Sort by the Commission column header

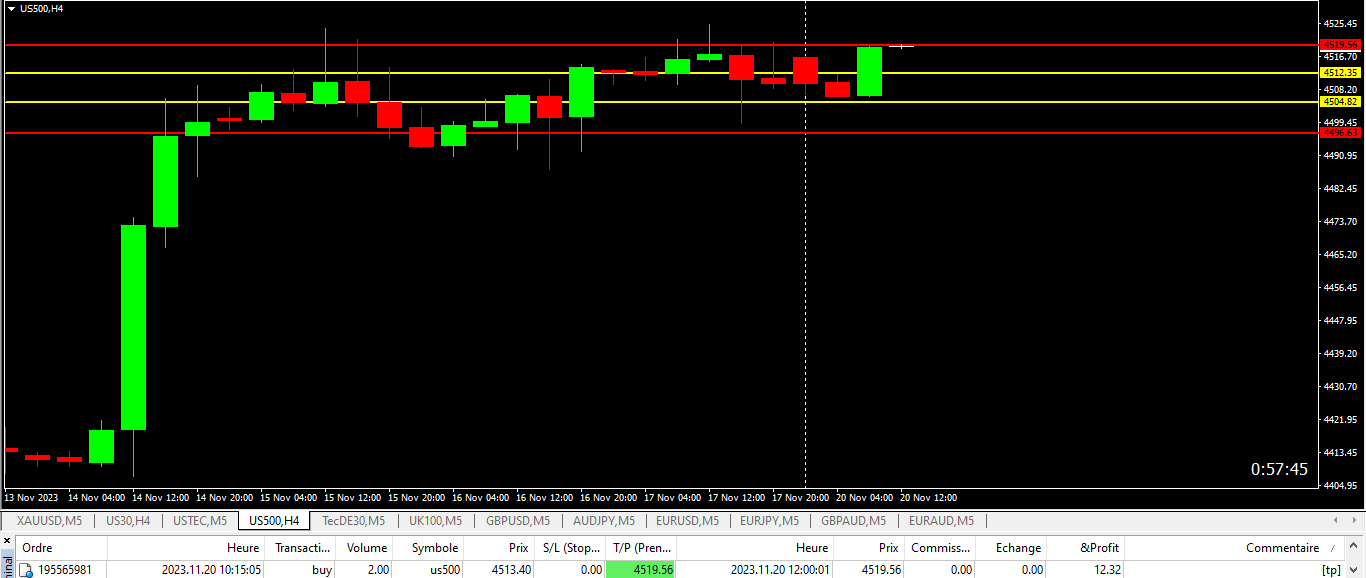(x=940, y=548)
